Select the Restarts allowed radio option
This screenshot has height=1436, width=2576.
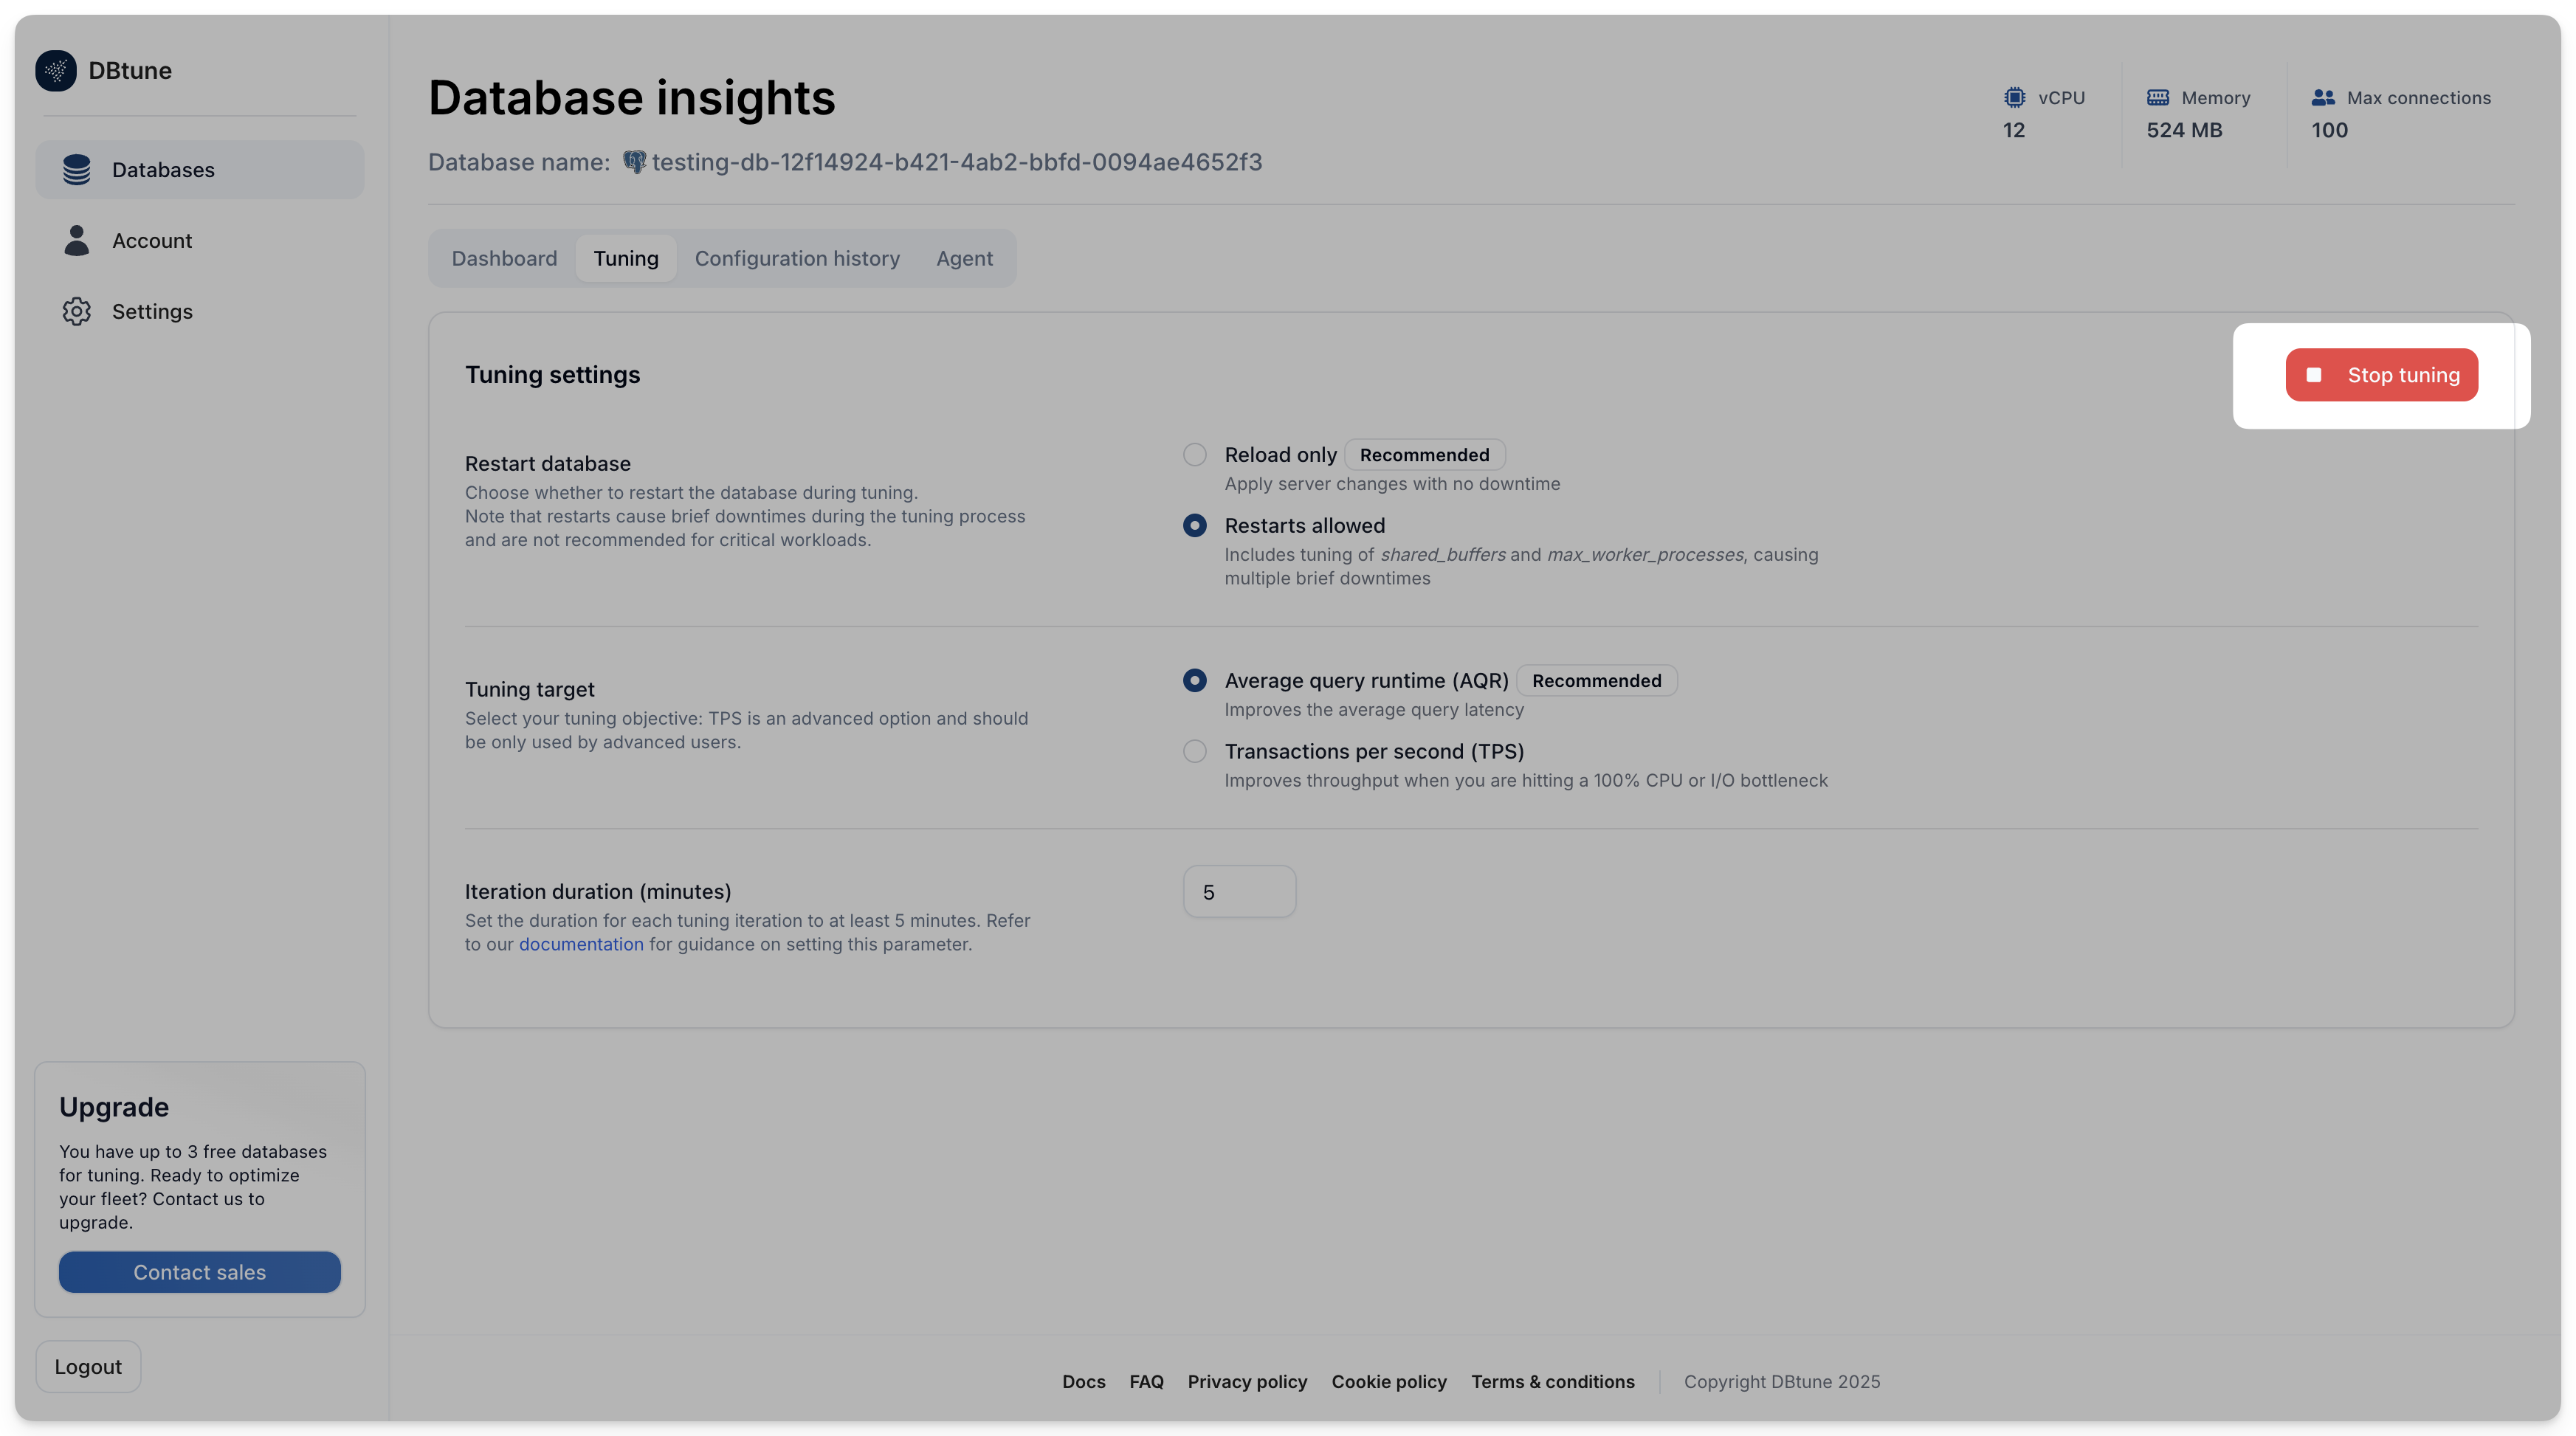click(x=1195, y=526)
